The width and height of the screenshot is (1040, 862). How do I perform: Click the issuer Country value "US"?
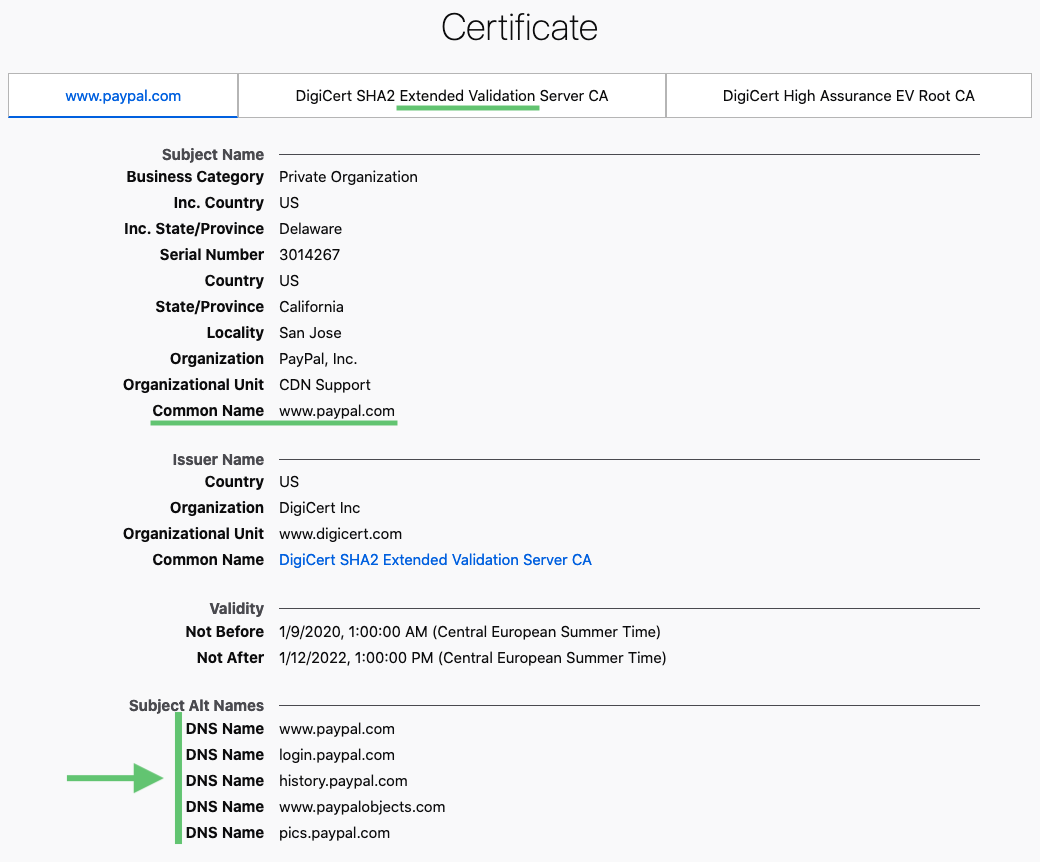289,482
